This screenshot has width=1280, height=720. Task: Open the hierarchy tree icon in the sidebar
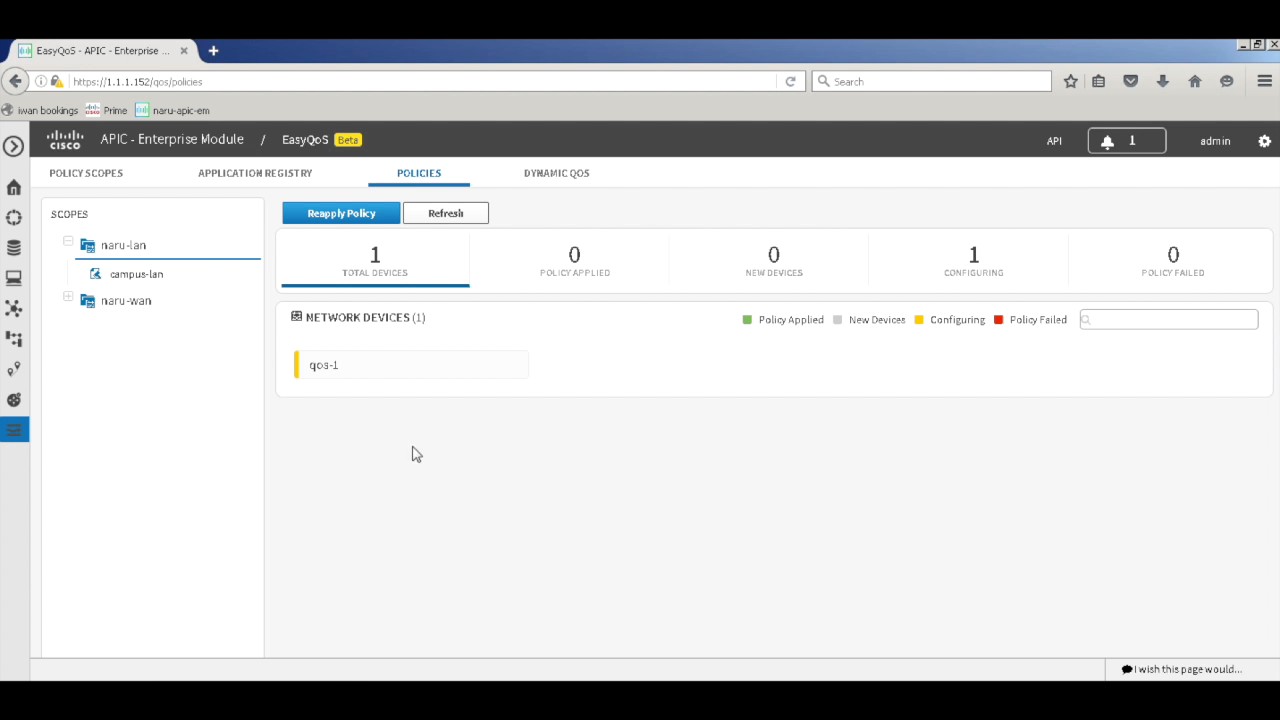pyautogui.click(x=14, y=339)
